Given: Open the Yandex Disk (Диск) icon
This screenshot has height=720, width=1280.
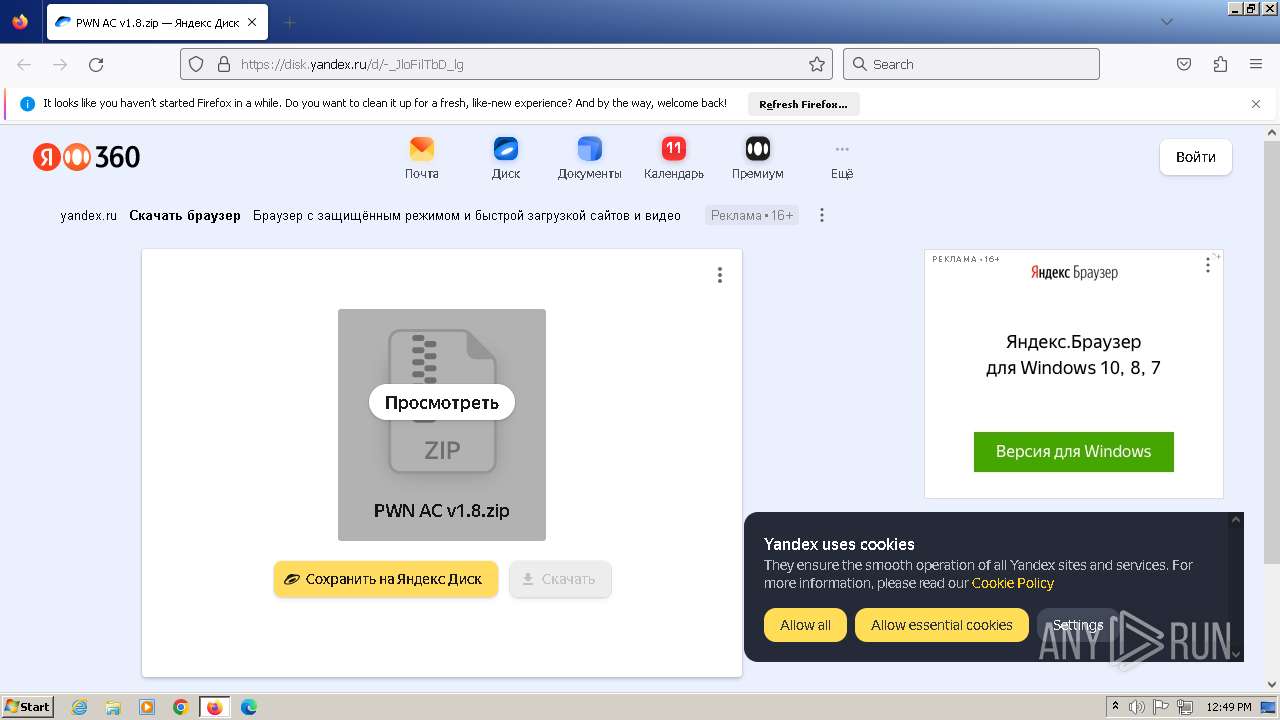Looking at the screenshot, I should coord(506,158).
